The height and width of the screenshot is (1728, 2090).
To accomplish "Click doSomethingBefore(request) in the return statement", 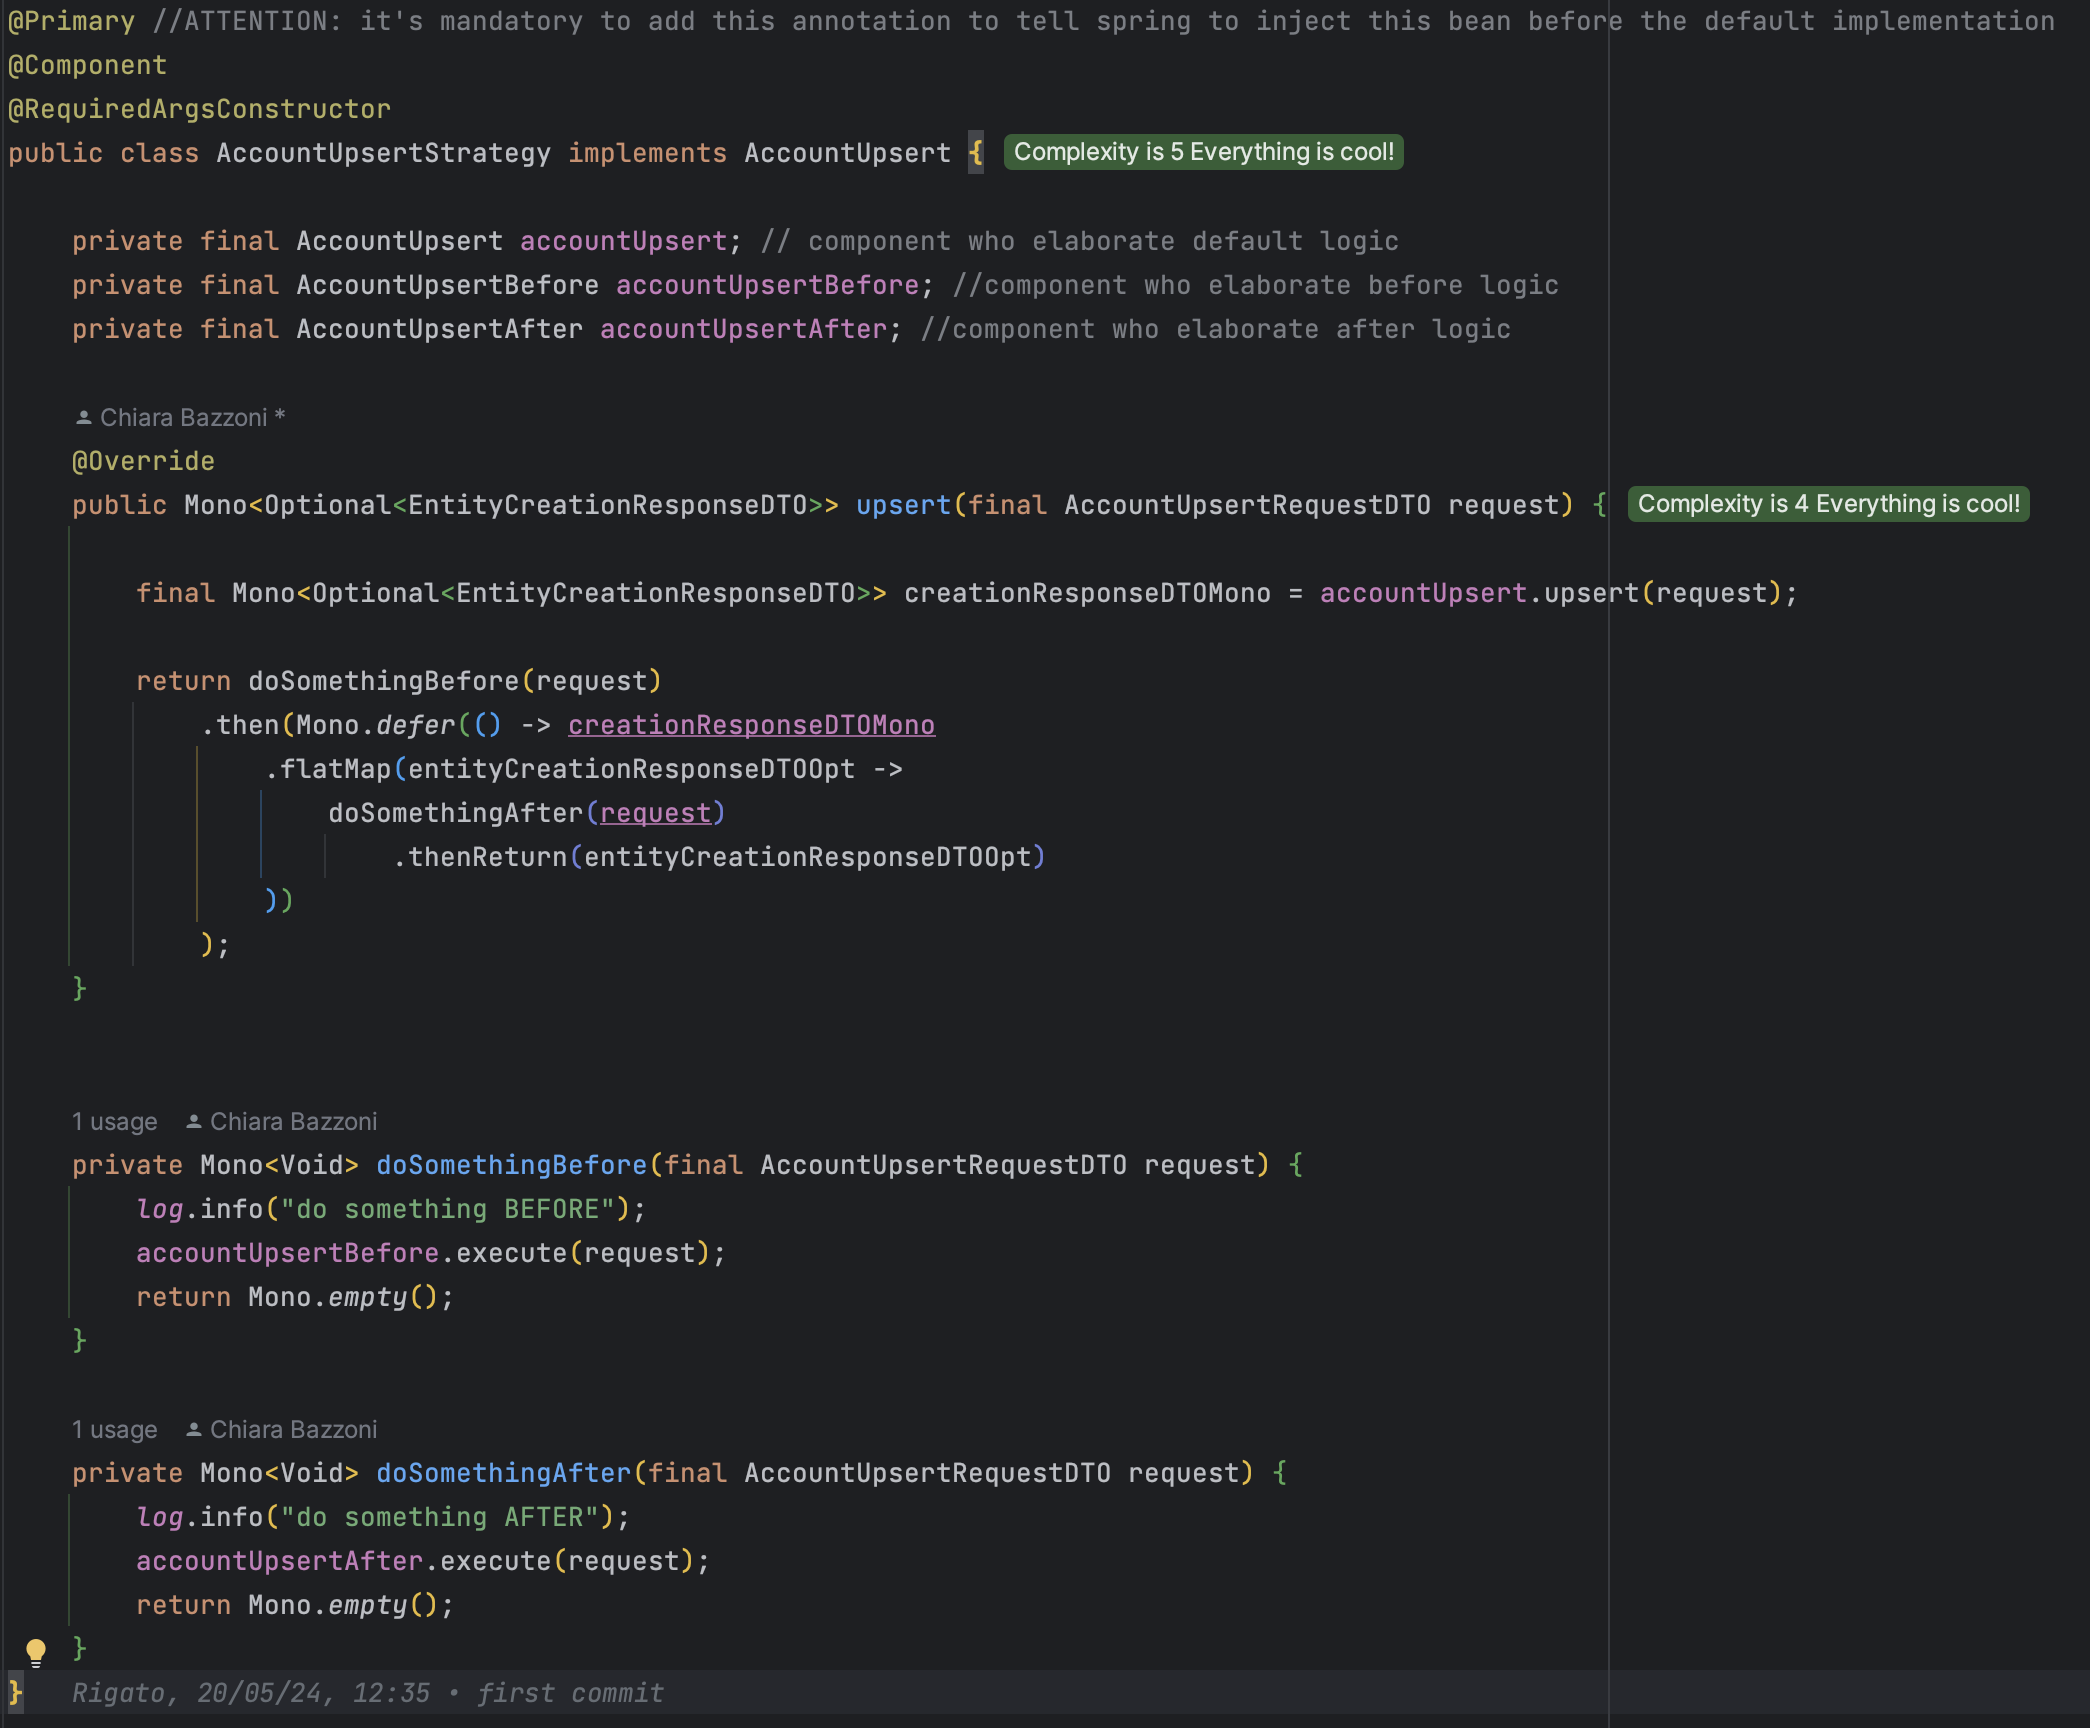I will click(455, 681).
